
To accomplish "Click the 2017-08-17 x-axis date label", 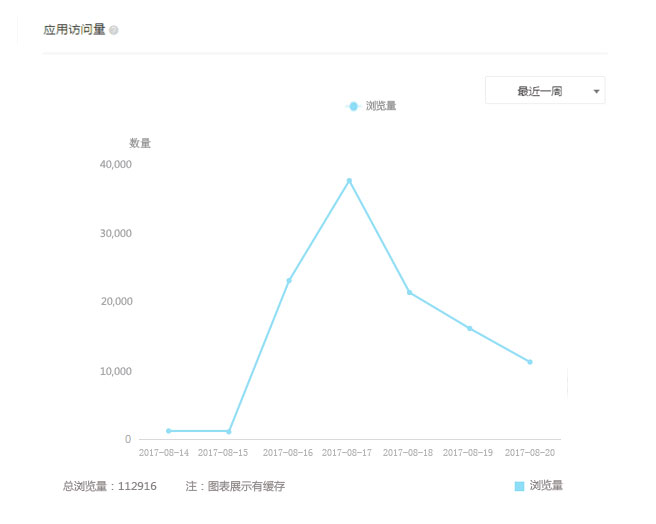I will click(347, 453).
